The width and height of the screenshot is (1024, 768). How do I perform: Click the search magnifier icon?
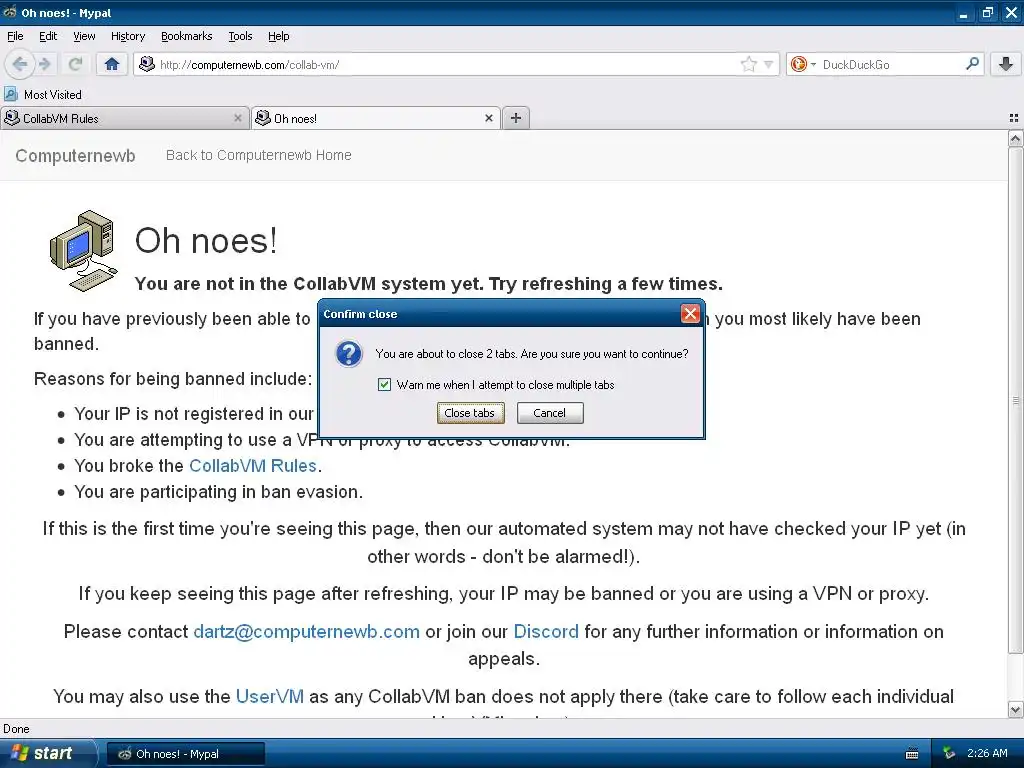tap(972, 64)
